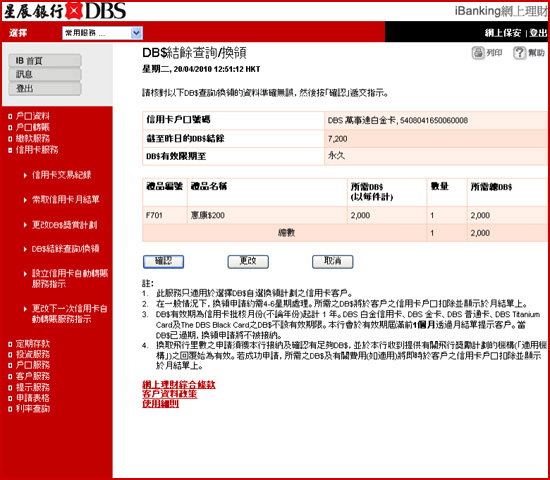Expand 信用卡服務 menu section
Image resolution: width=550 pixels, height=480 pixels.
click(x=33, y=150)
